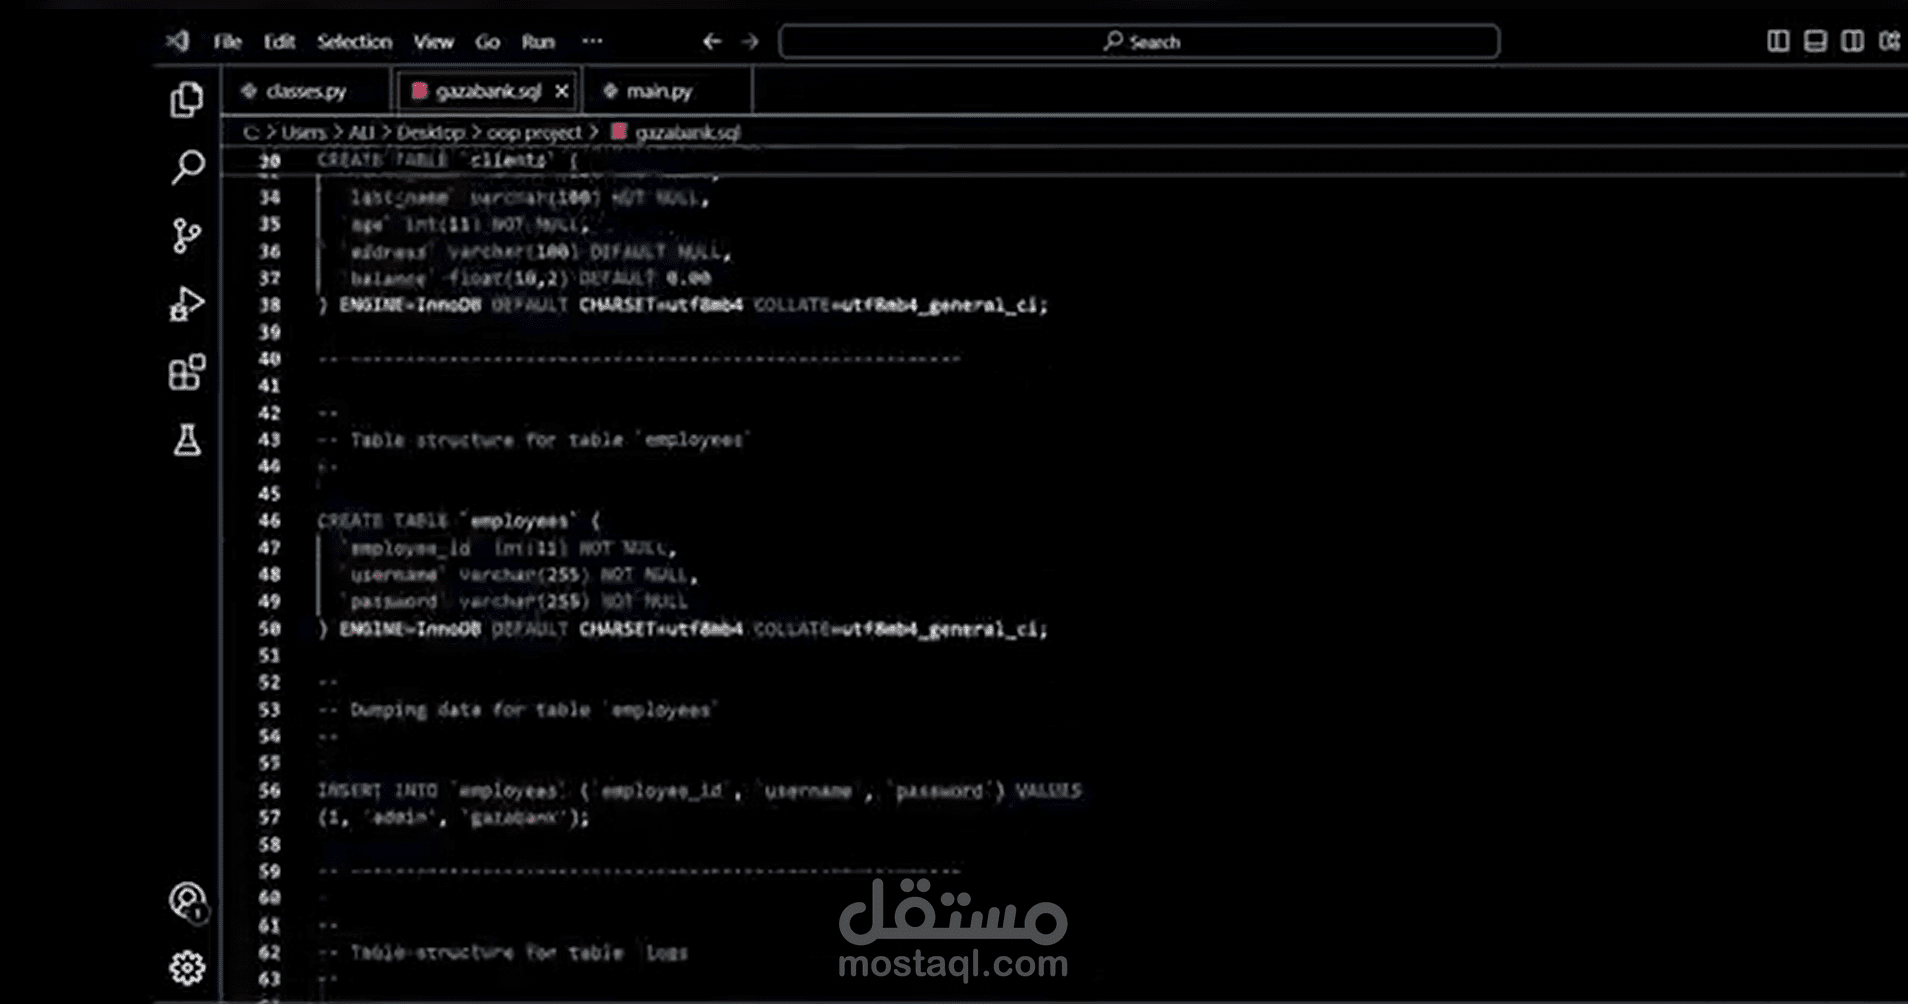Select the oop project breadcrumb segment

click(534, 132)
